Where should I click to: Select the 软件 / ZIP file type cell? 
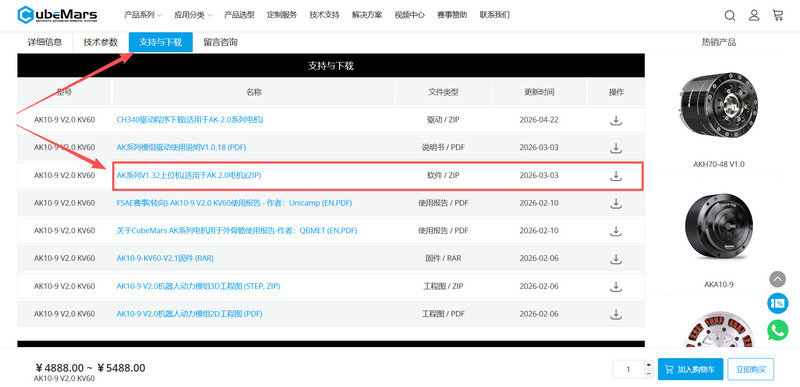click(x=443, y=175)
